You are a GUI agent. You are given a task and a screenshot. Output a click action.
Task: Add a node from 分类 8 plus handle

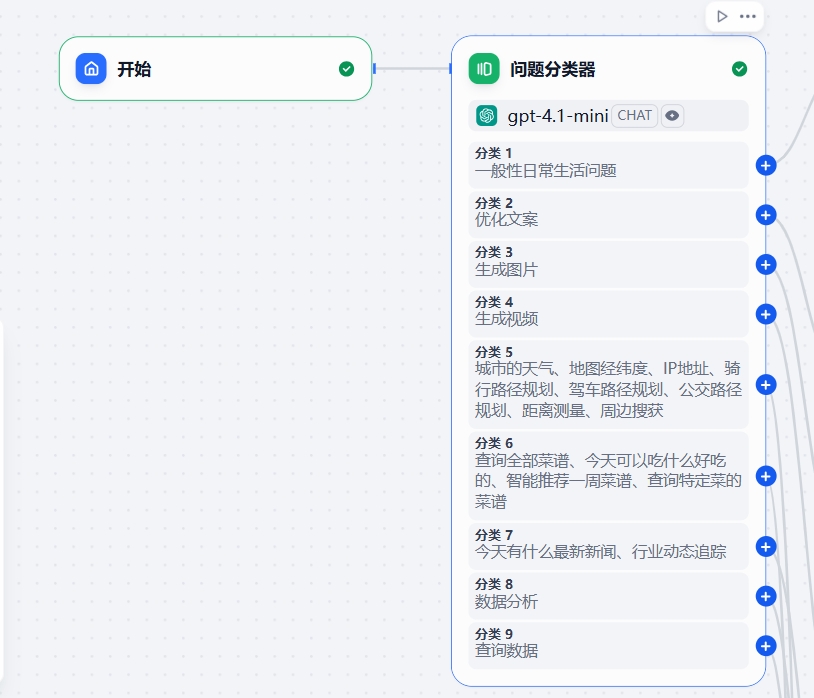point(766,596)
